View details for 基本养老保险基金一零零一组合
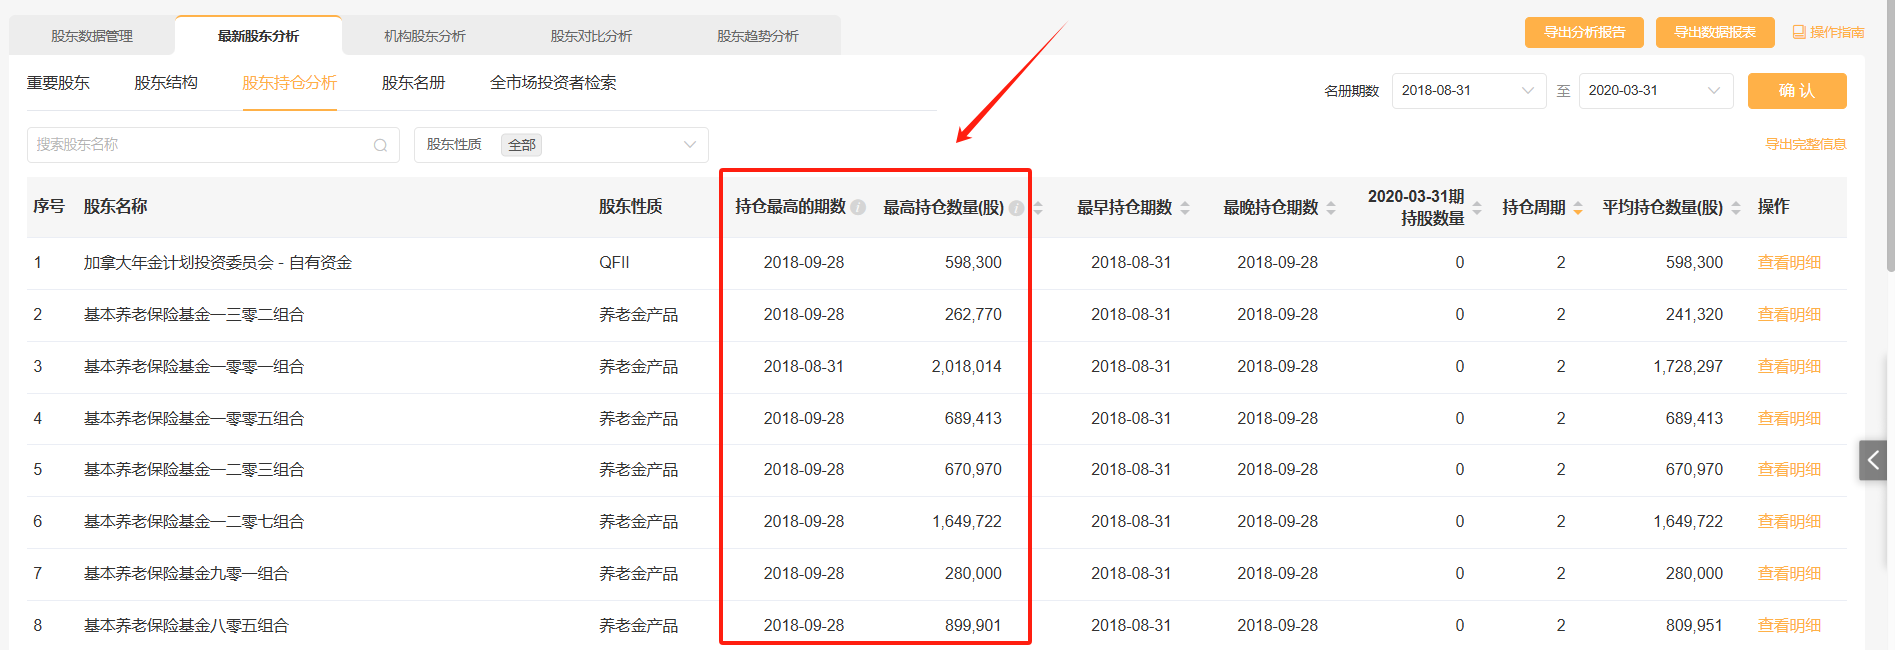 coord(1789,367)
